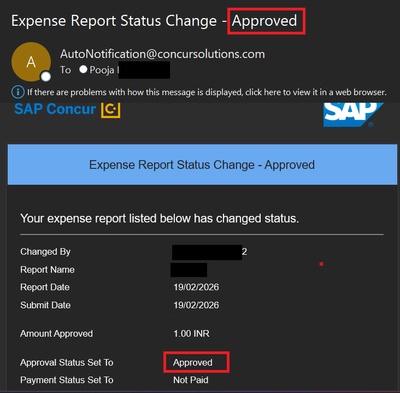Click the sender avatar with letter A

(x=31, y=62)
